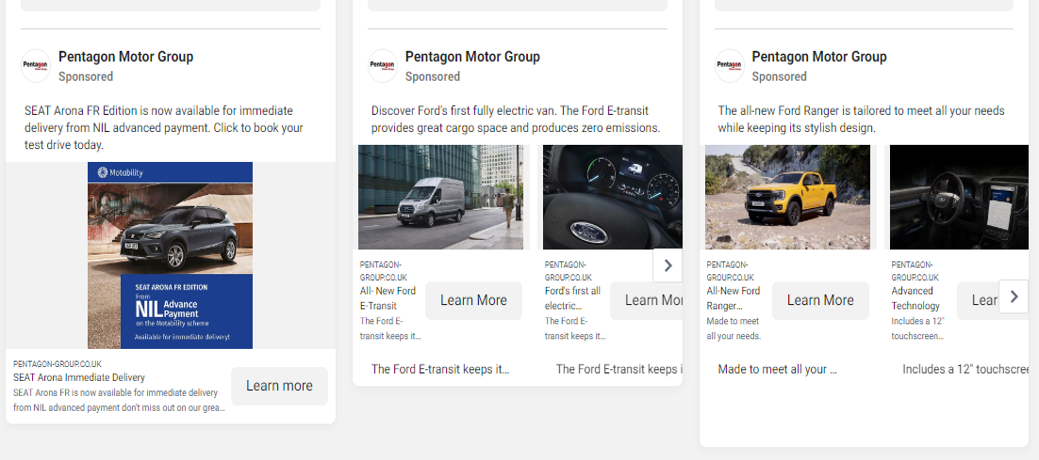
Task: Click 'All- New Ford E-Transit' card title
Action: [x=388, y=298]
